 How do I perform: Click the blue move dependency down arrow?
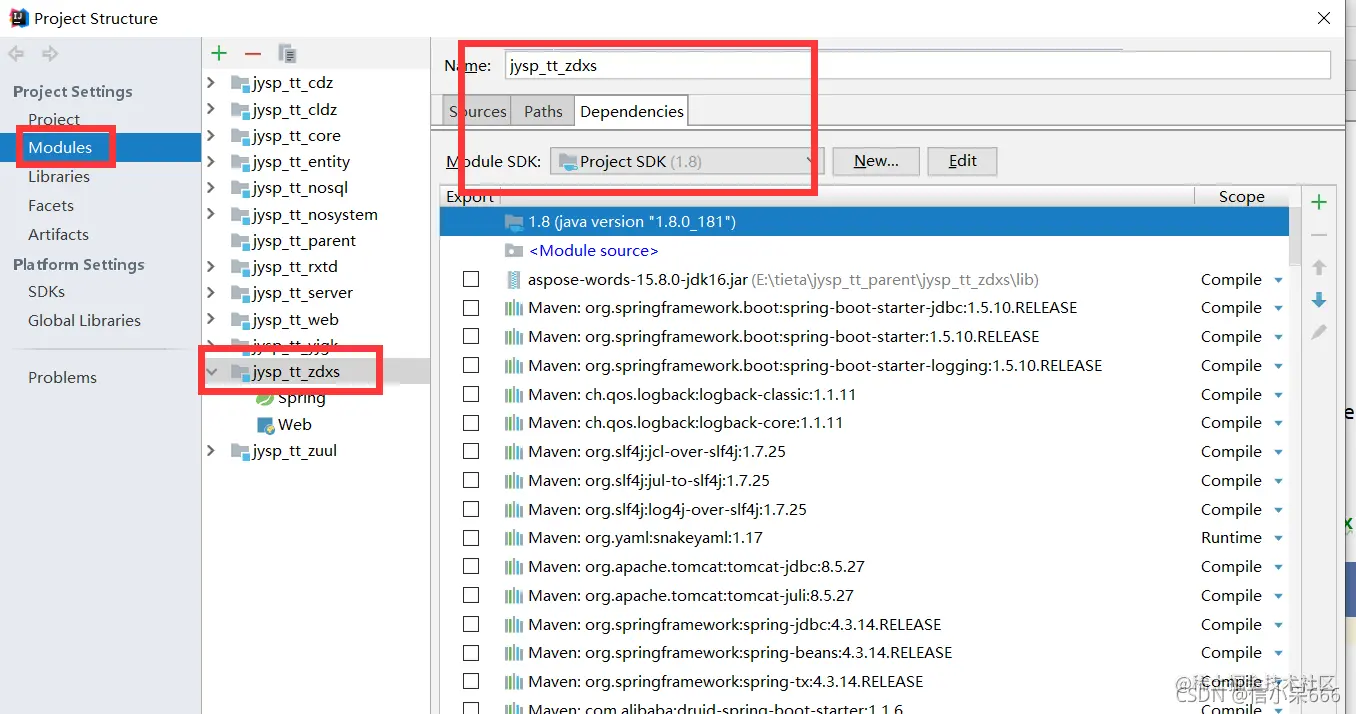pyautogui.click(x=1319, y=300)
